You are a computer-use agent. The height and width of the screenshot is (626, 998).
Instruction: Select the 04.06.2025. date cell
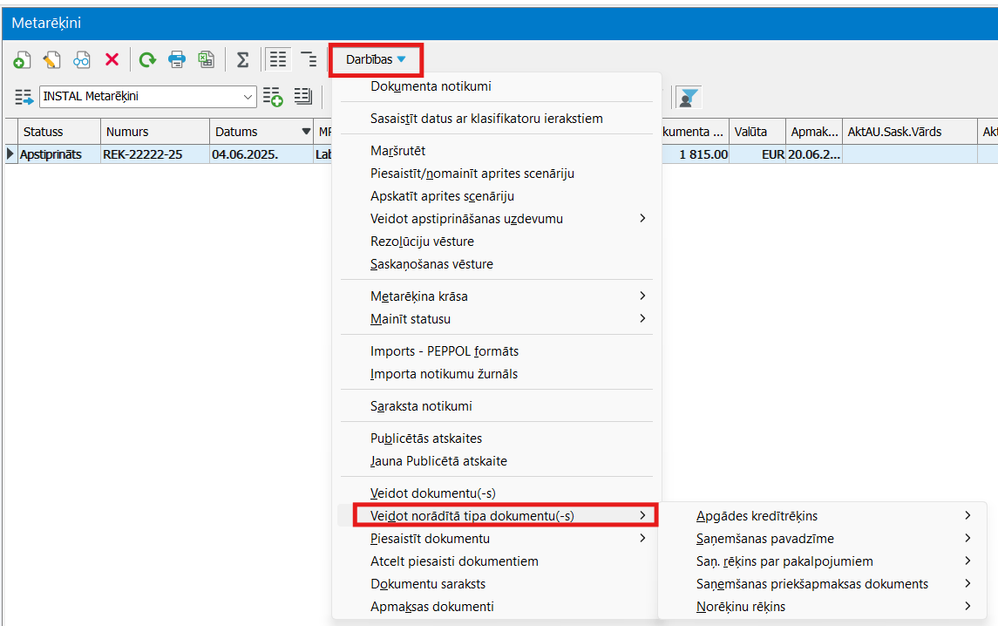tap(261, 154)
